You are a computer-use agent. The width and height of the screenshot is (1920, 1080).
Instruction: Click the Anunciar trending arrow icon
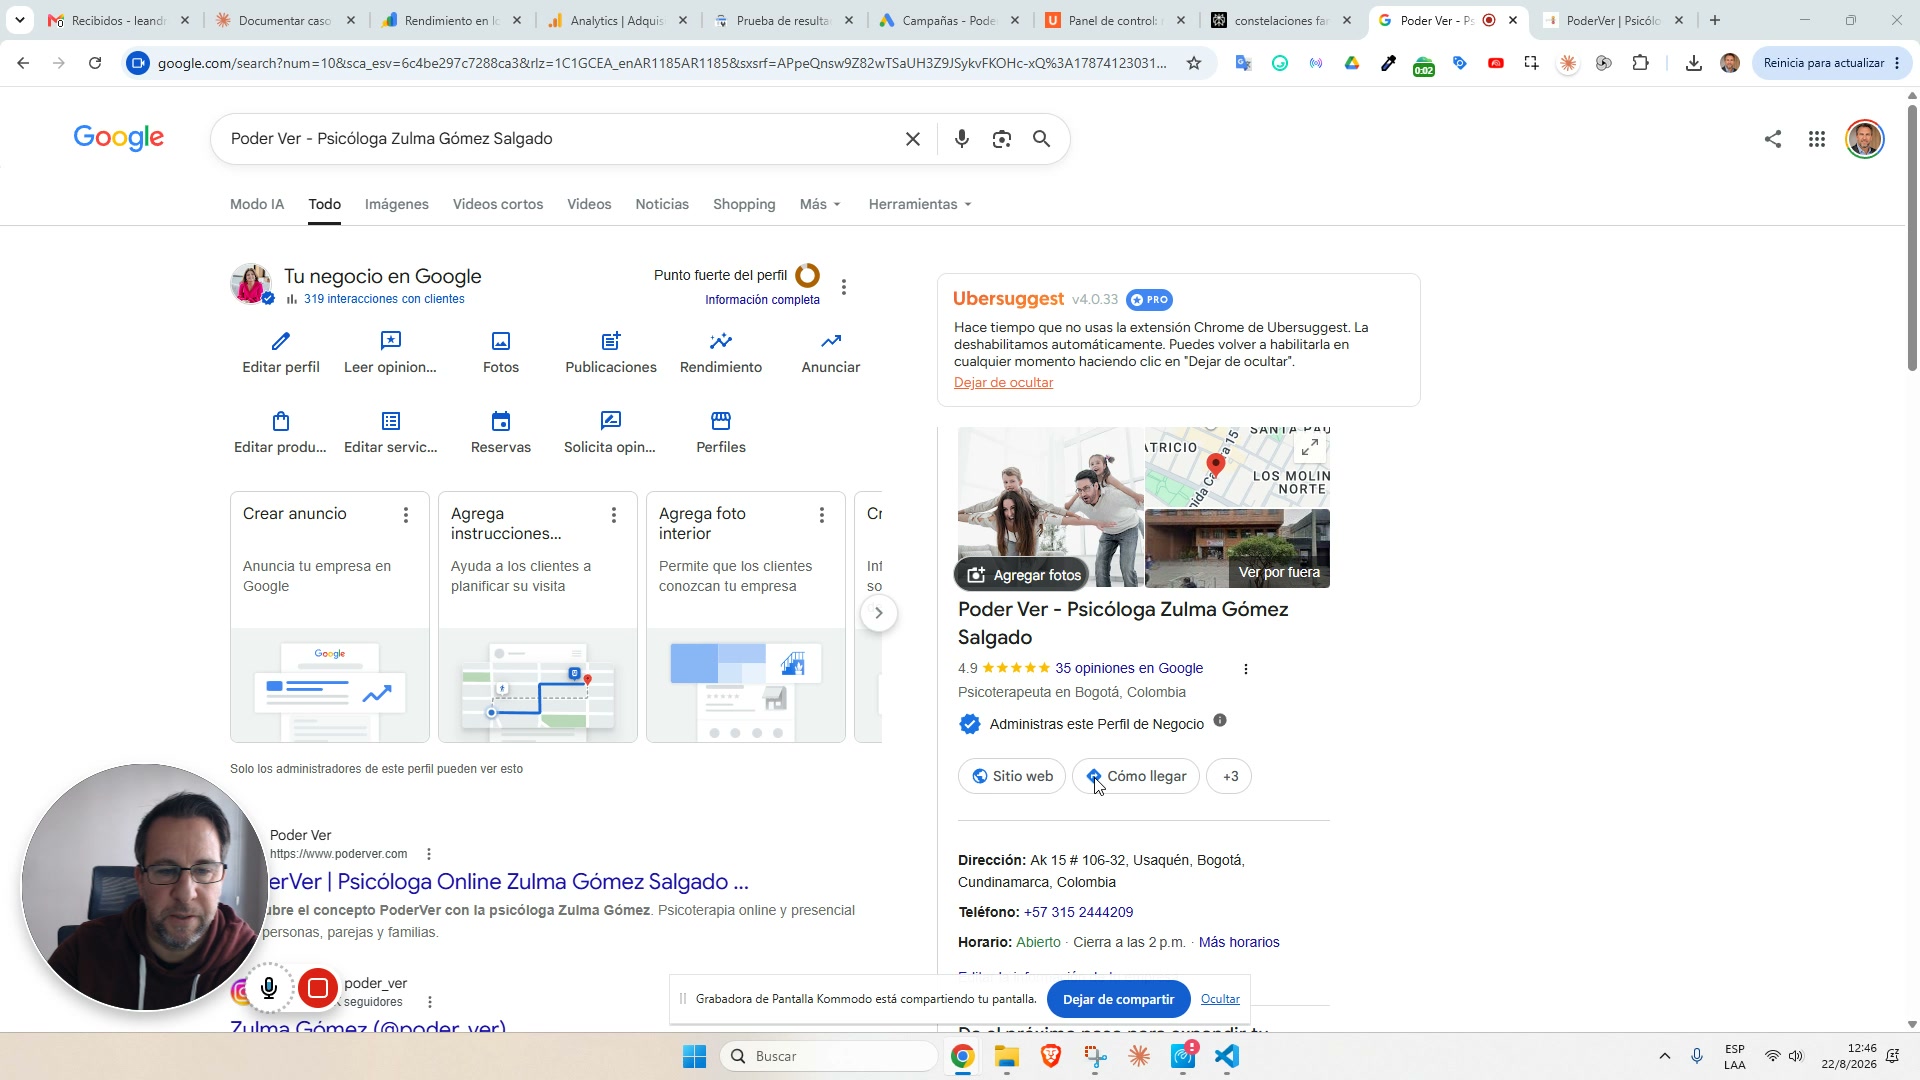[x=831, y=341]
